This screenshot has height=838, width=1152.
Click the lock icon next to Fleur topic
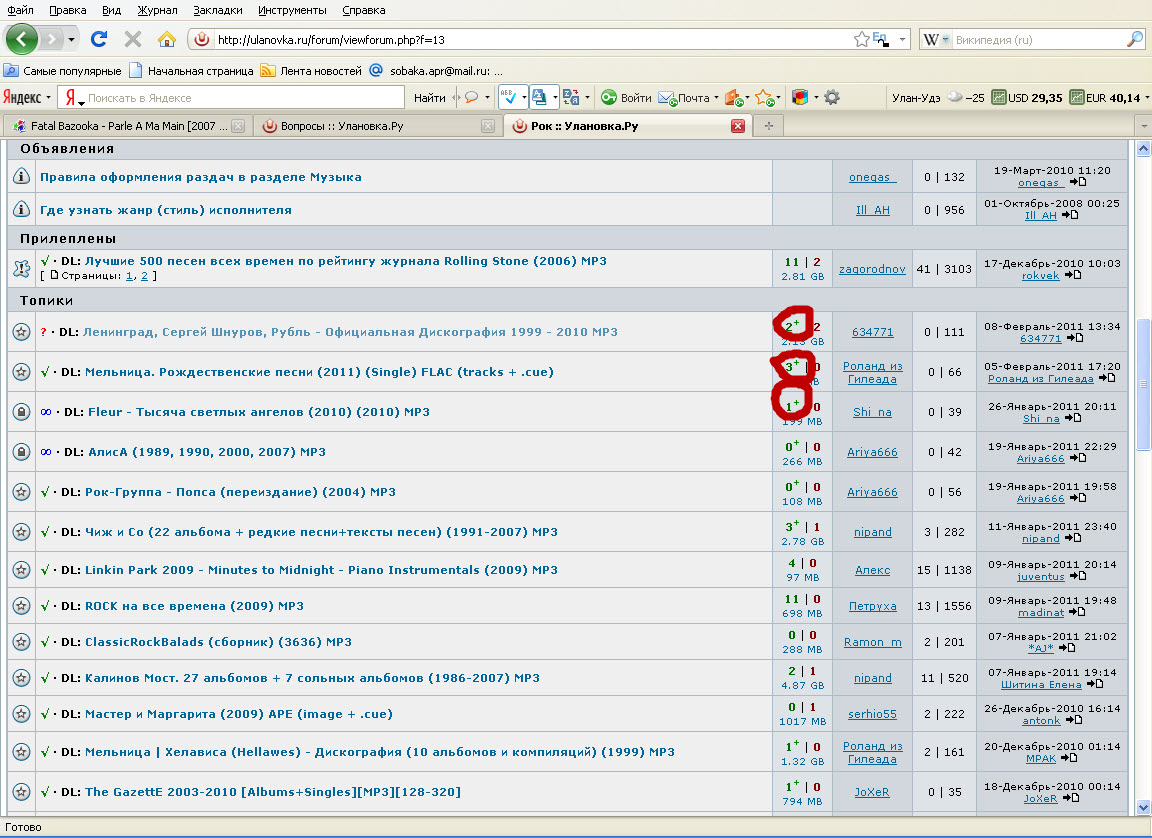click(20, 412)
